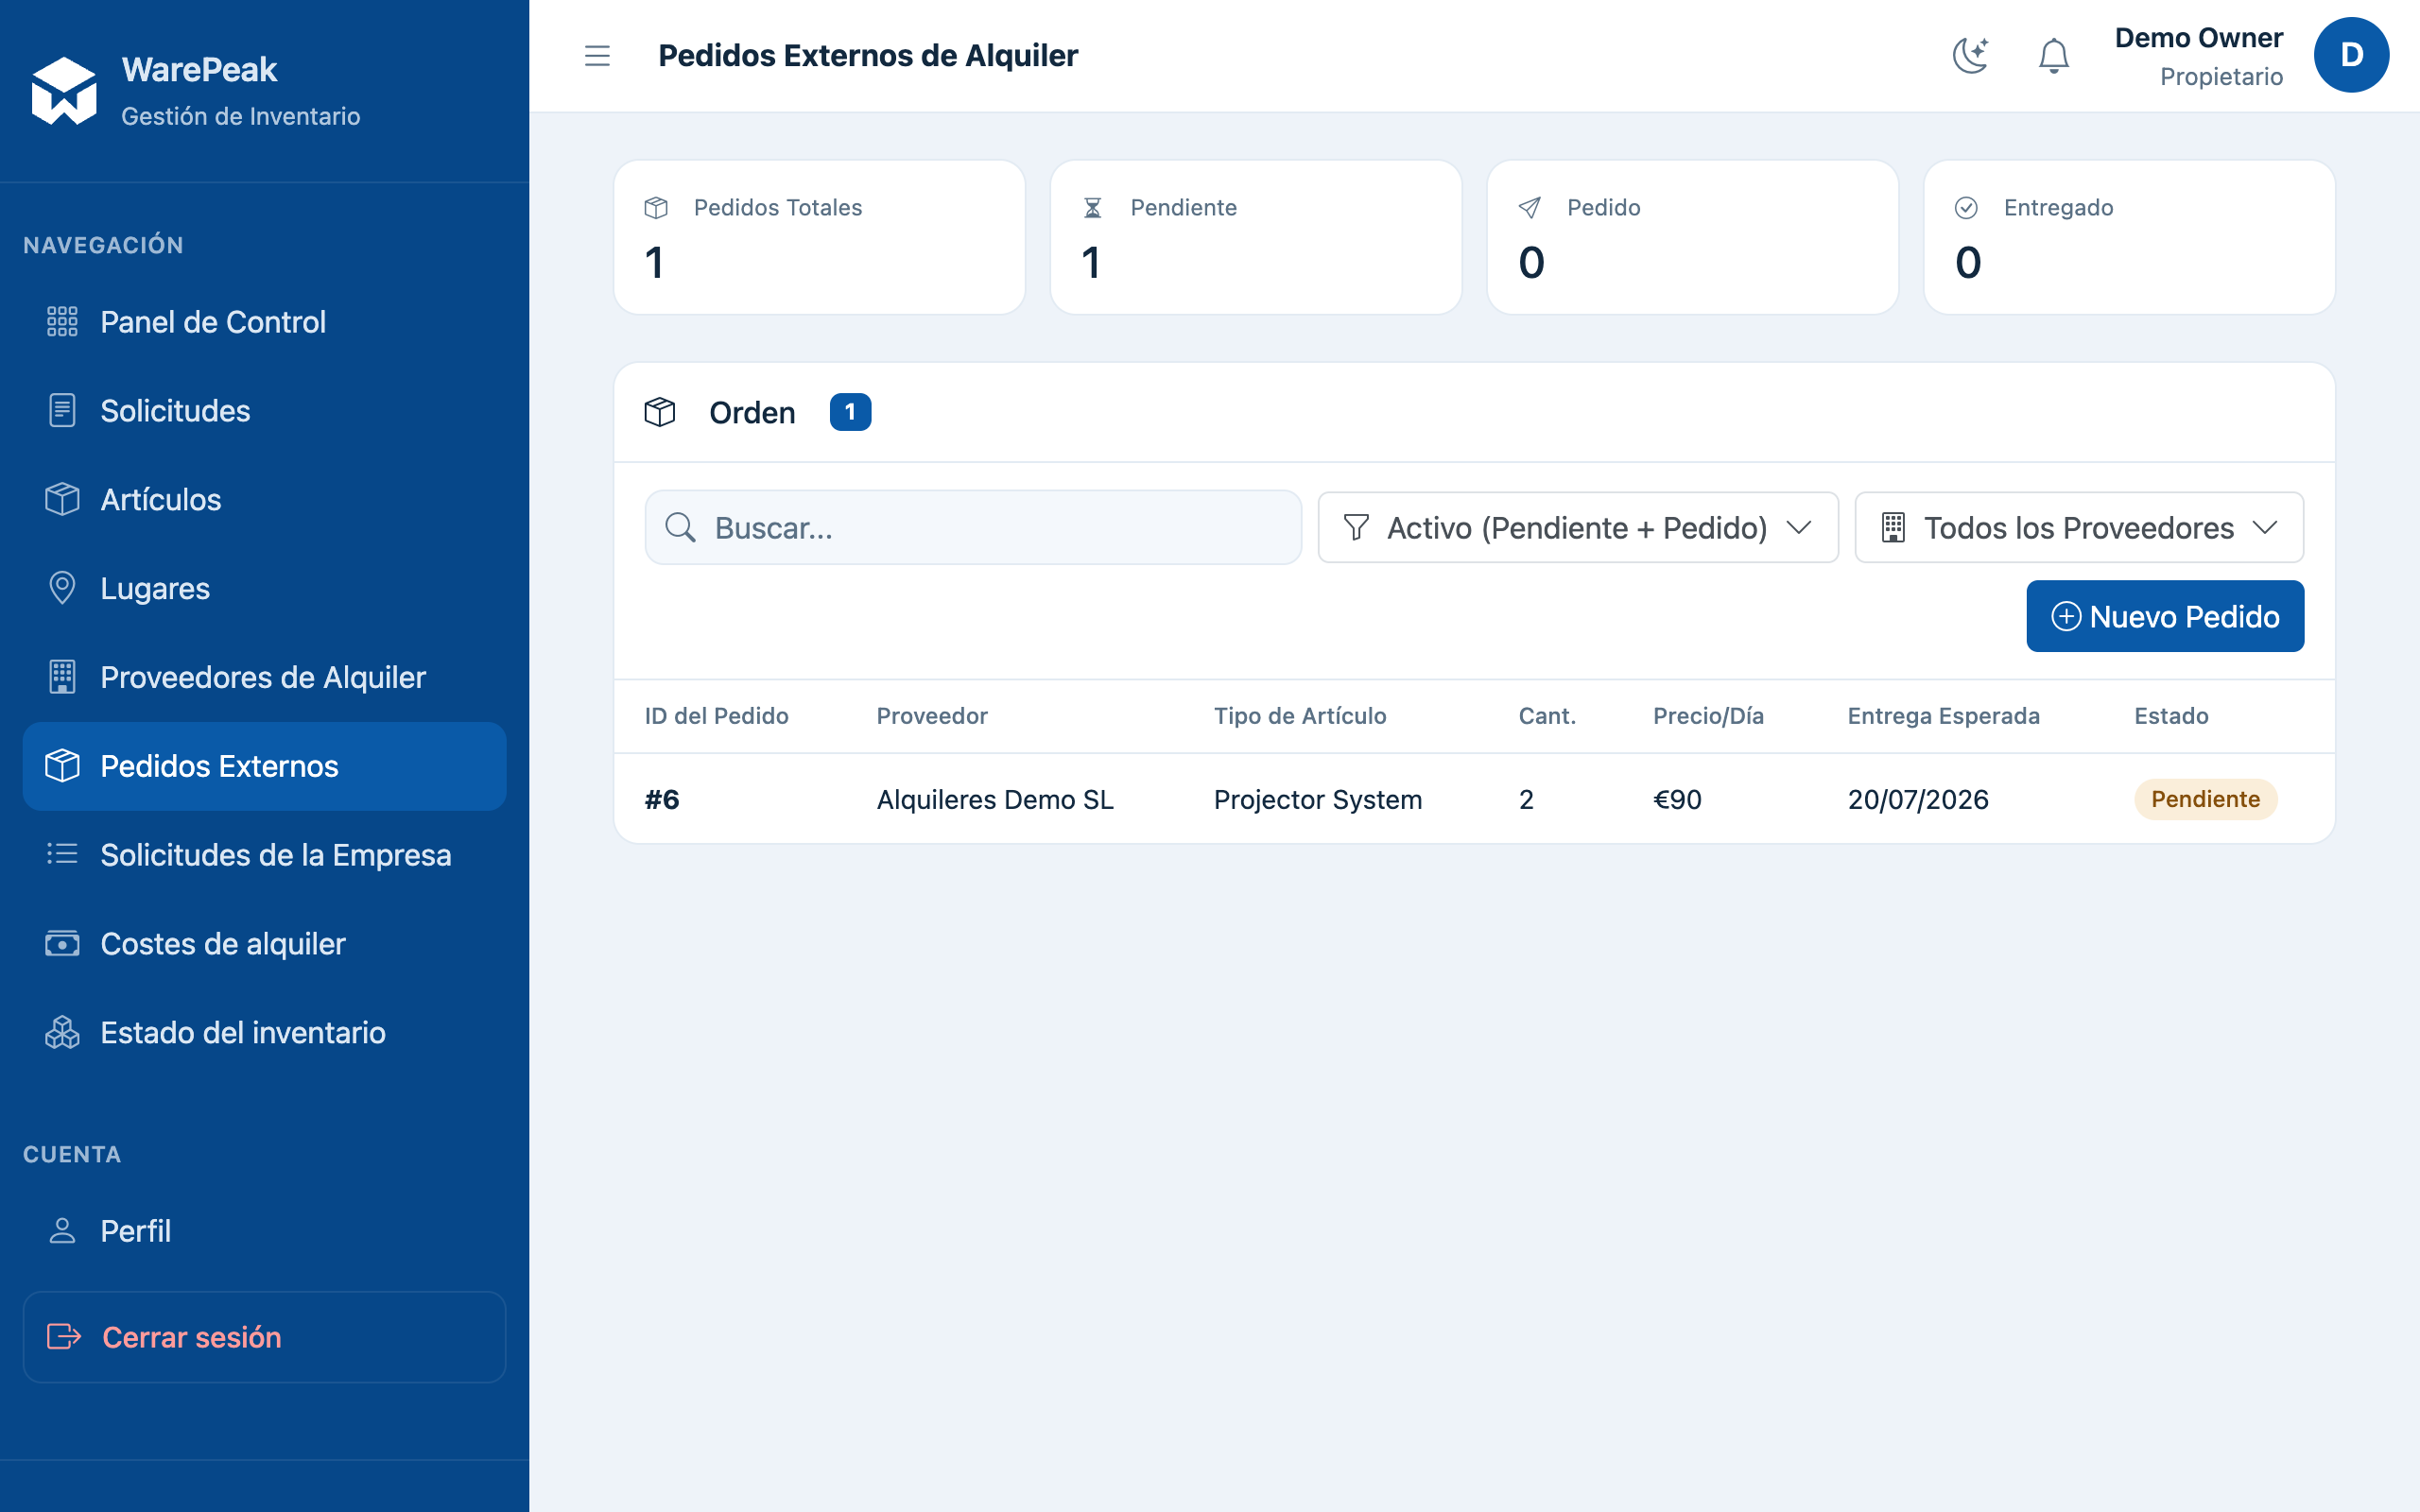This screenshot has height=1512, width=2420.
Task: Select Pedidos Externos menu item
Action: [264, 766]
